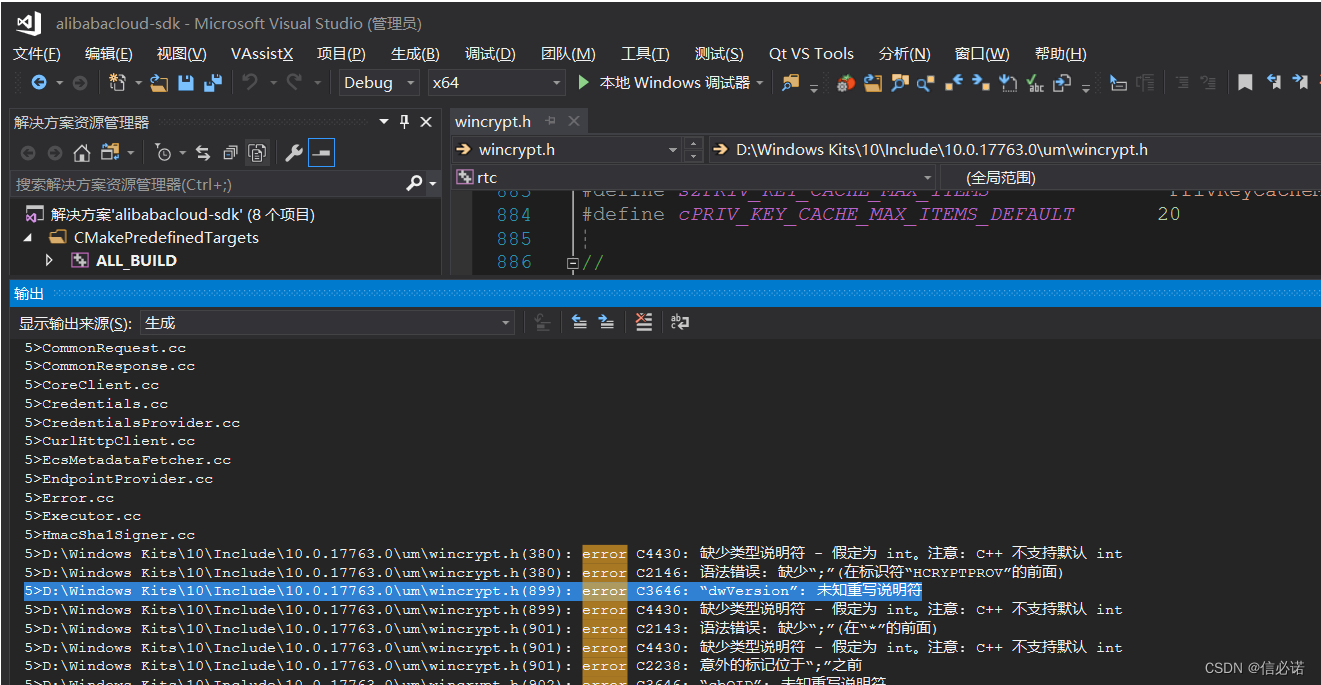Click the Save All icon
The image size is (1321, 685).
coord(213,83)
